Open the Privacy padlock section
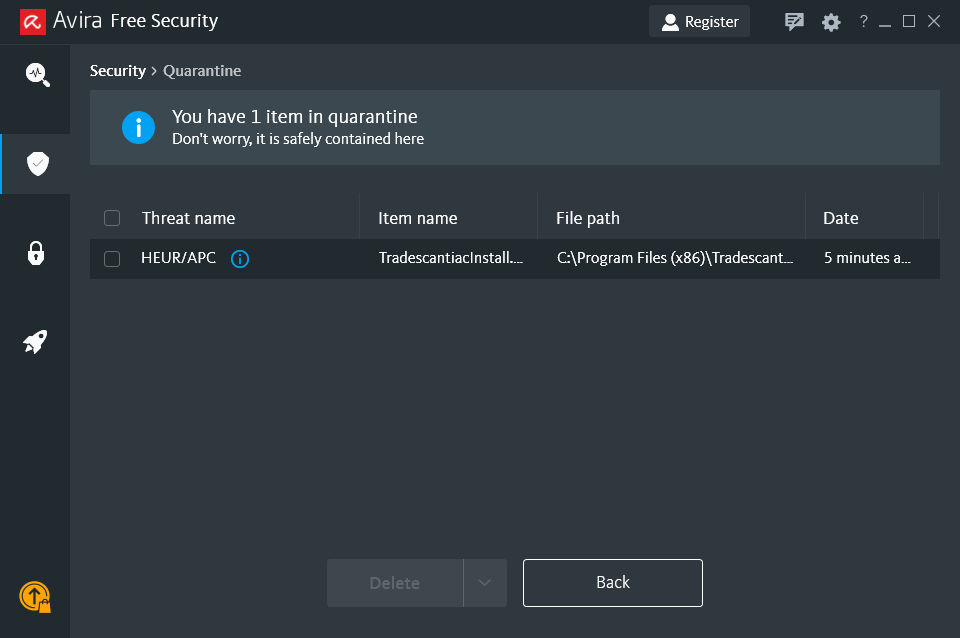 tap(36, 253)
